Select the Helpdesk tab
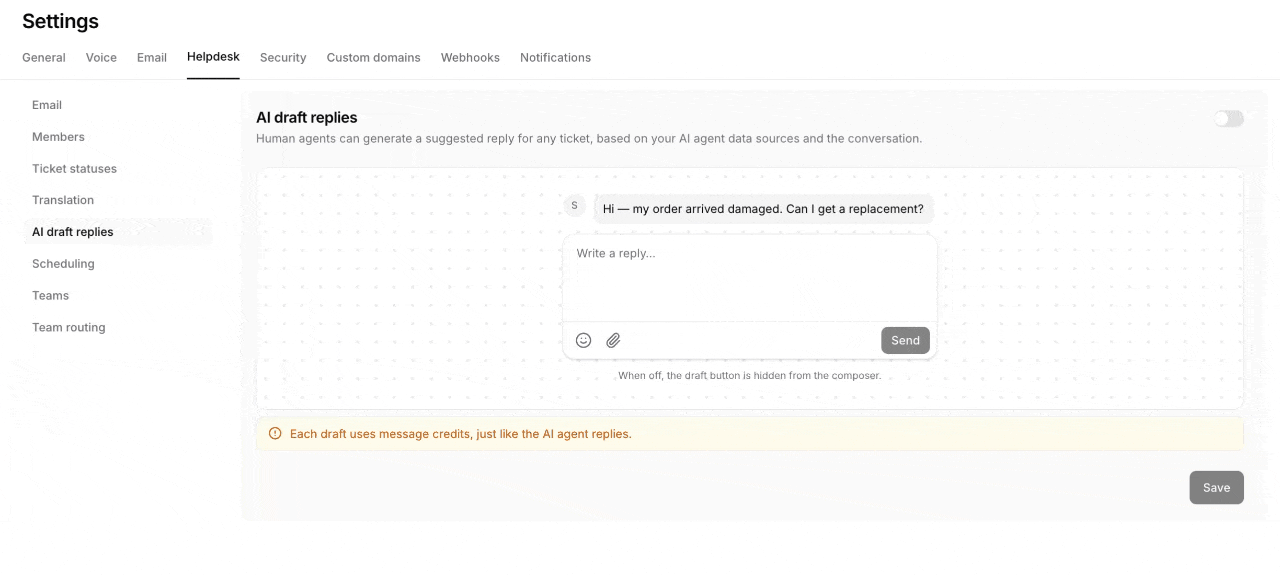This screenshot has width=1280, height=575. (x=213, y=57)
